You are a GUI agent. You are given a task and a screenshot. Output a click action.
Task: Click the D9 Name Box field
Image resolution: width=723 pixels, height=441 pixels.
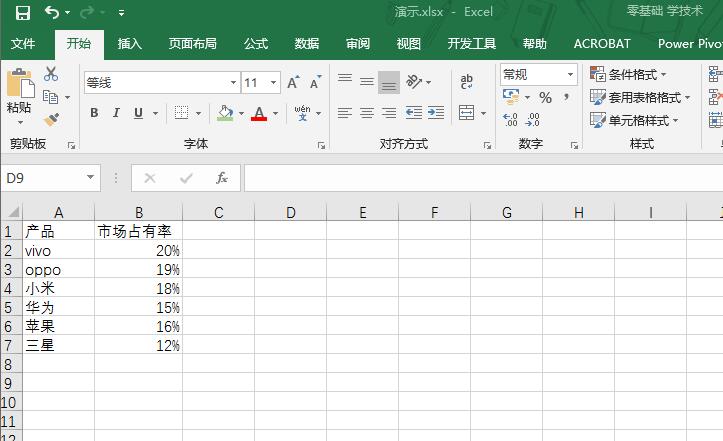pos(51,178)
